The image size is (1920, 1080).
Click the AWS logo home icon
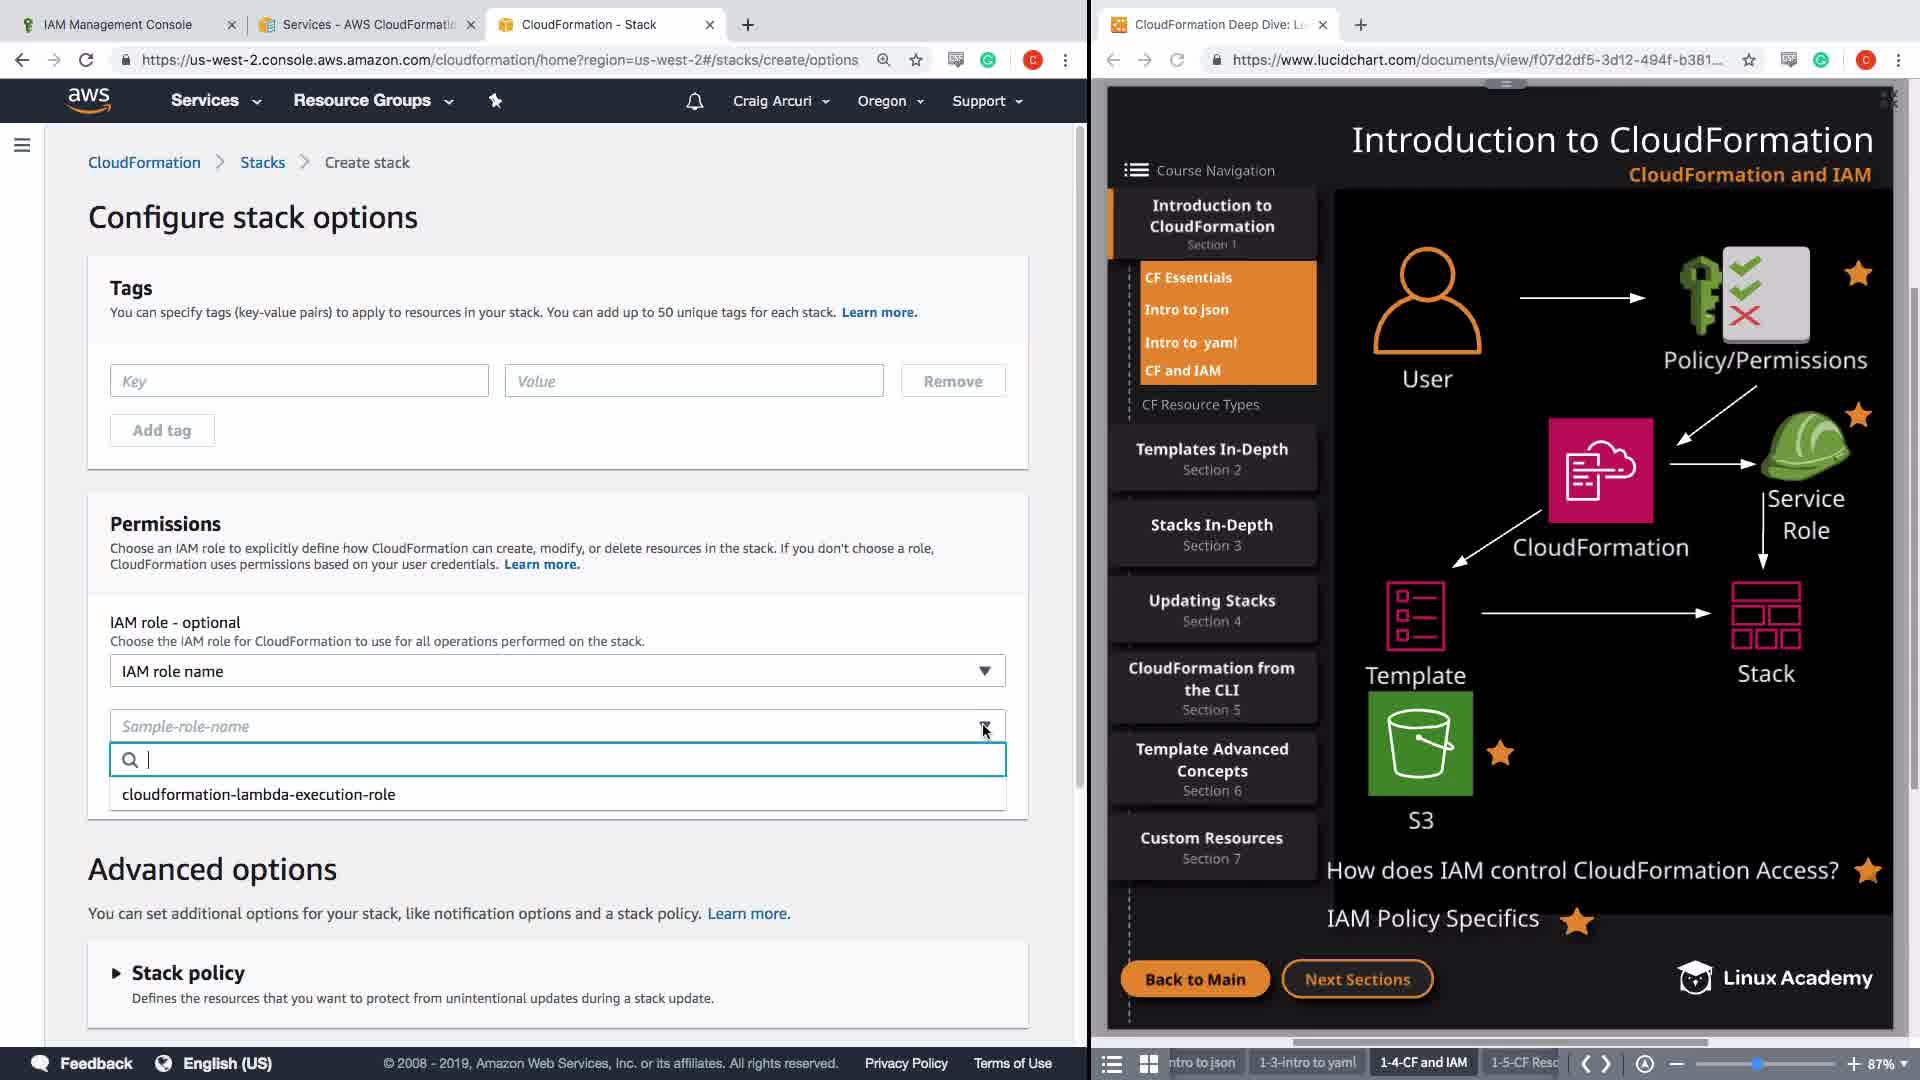pyautogui.click(x=89, y=100)
